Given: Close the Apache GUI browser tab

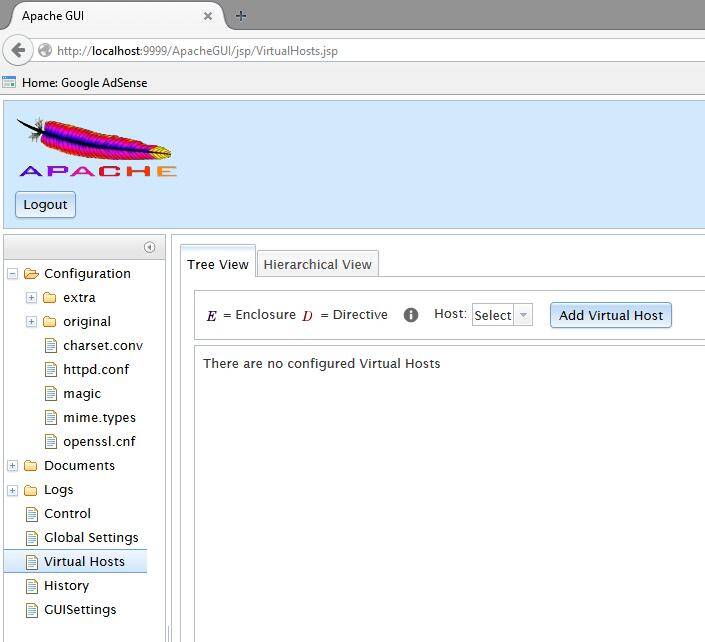Looking at the screenshot, I should [x=208, y=16].
